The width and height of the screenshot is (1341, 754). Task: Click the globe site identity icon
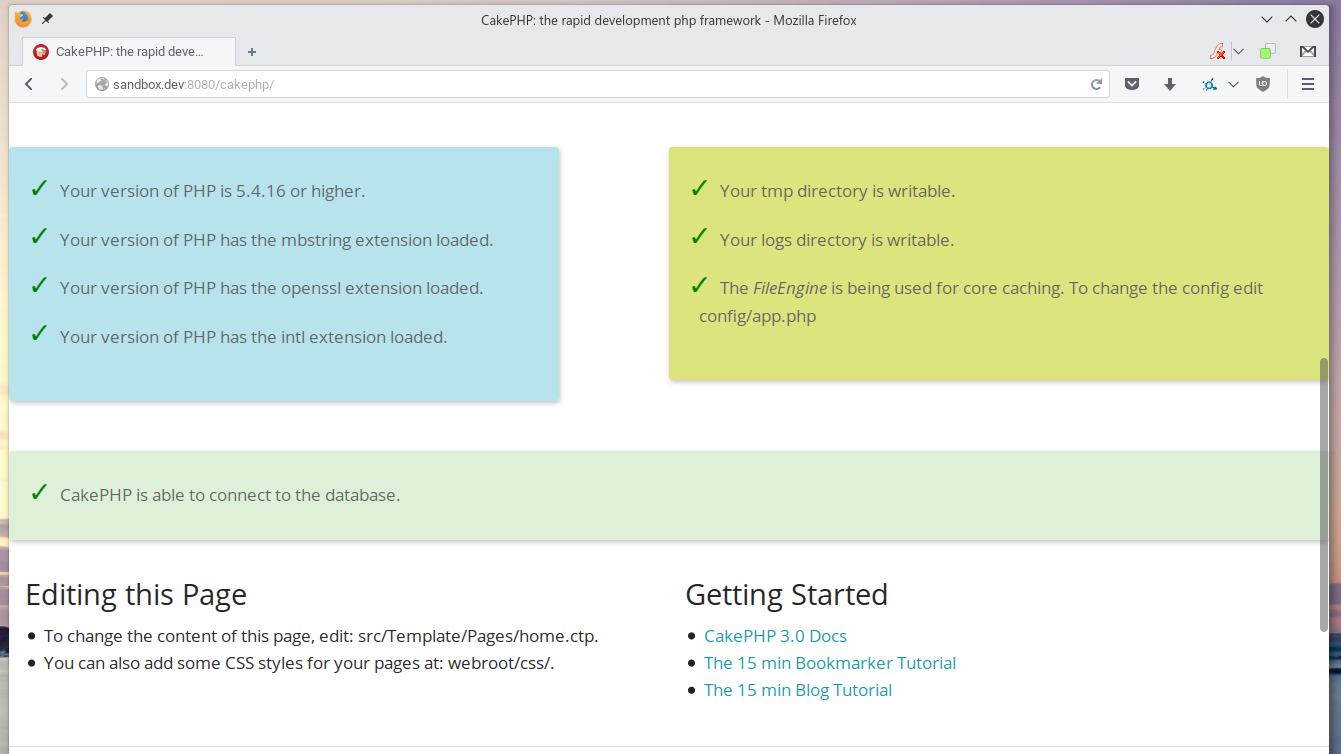[101, 85]
